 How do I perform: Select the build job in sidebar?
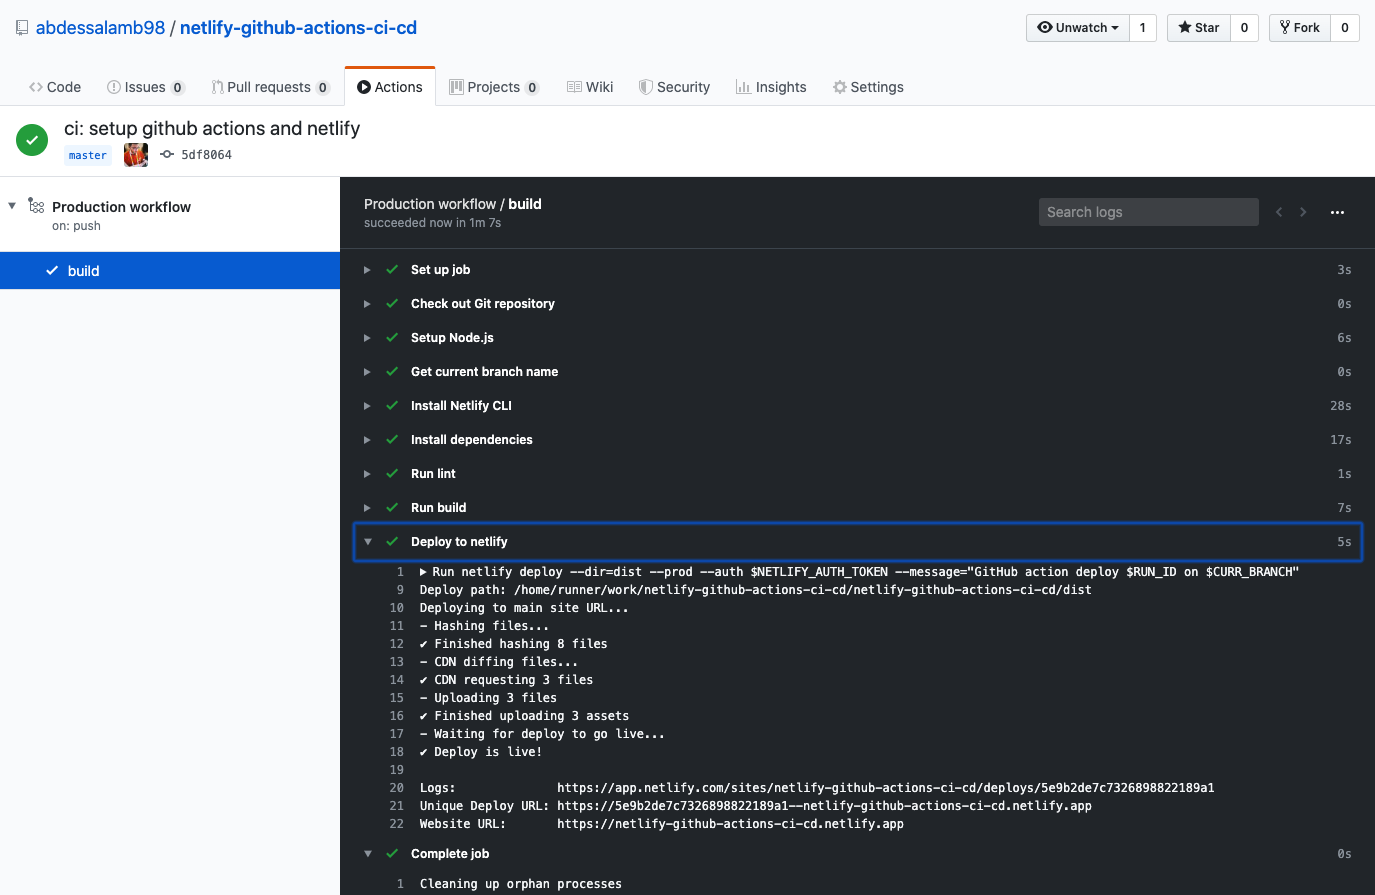coord(170,271)
